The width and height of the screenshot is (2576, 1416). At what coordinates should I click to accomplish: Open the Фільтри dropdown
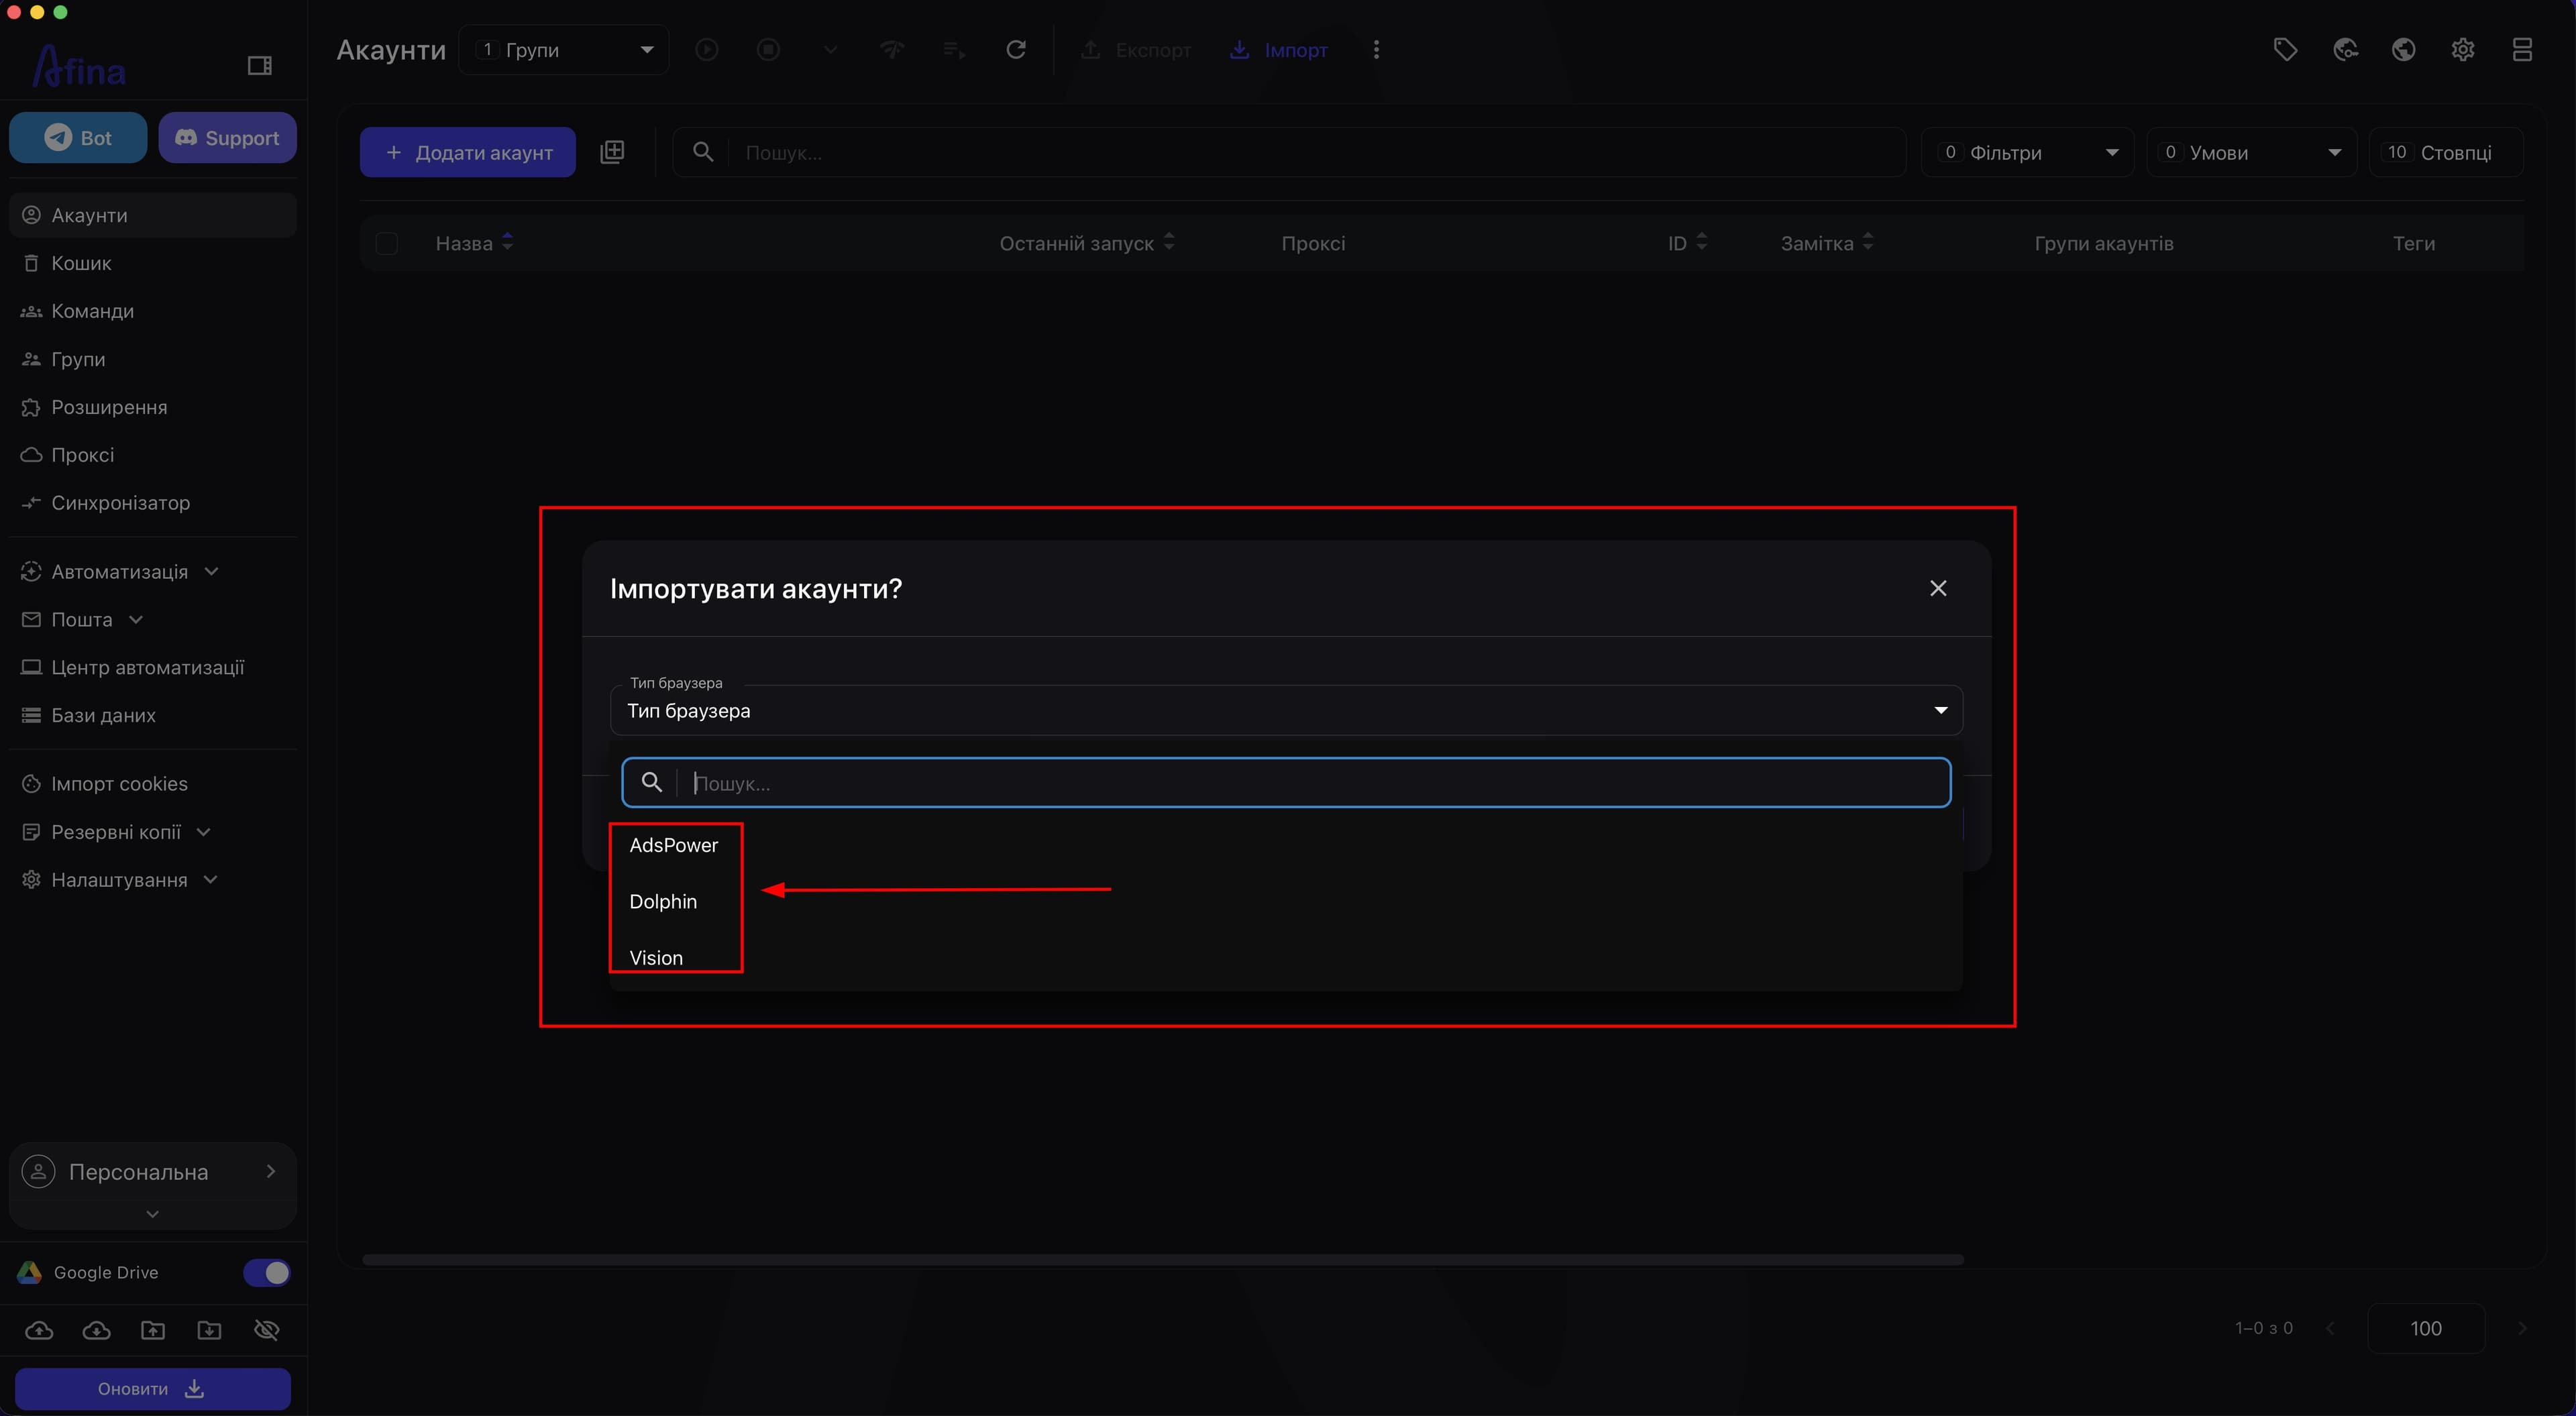coord(2027,152)
